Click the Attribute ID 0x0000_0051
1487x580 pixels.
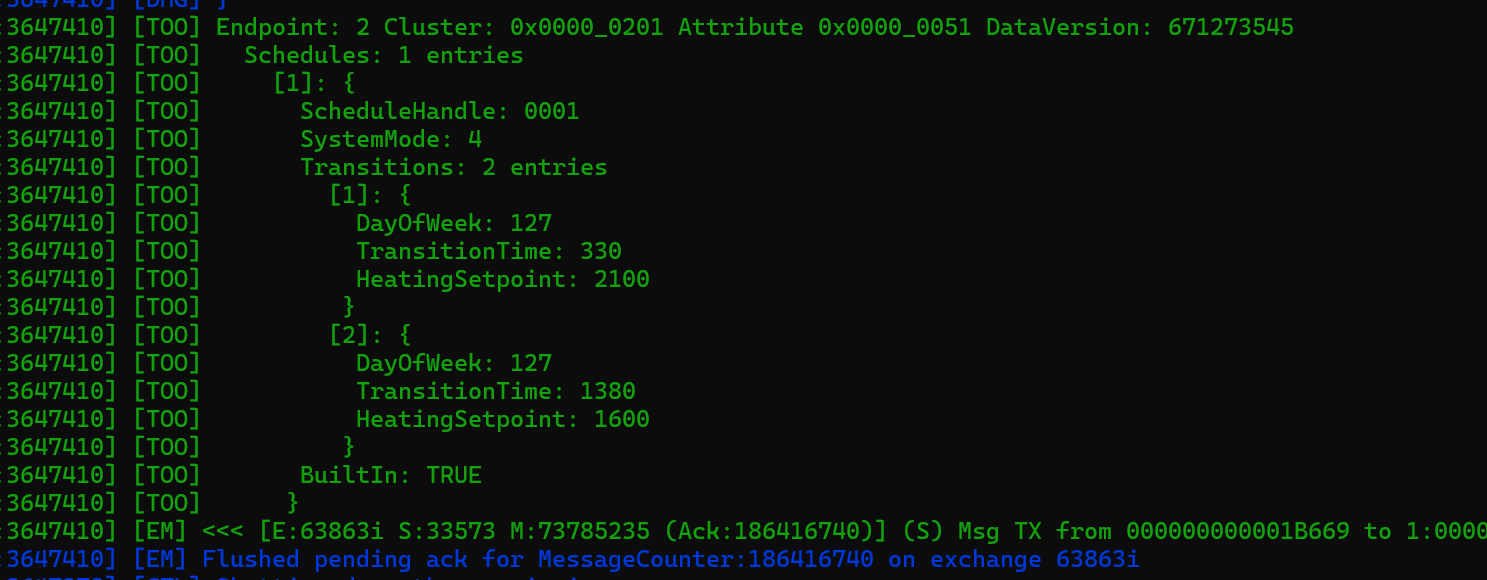coord(894,27)
